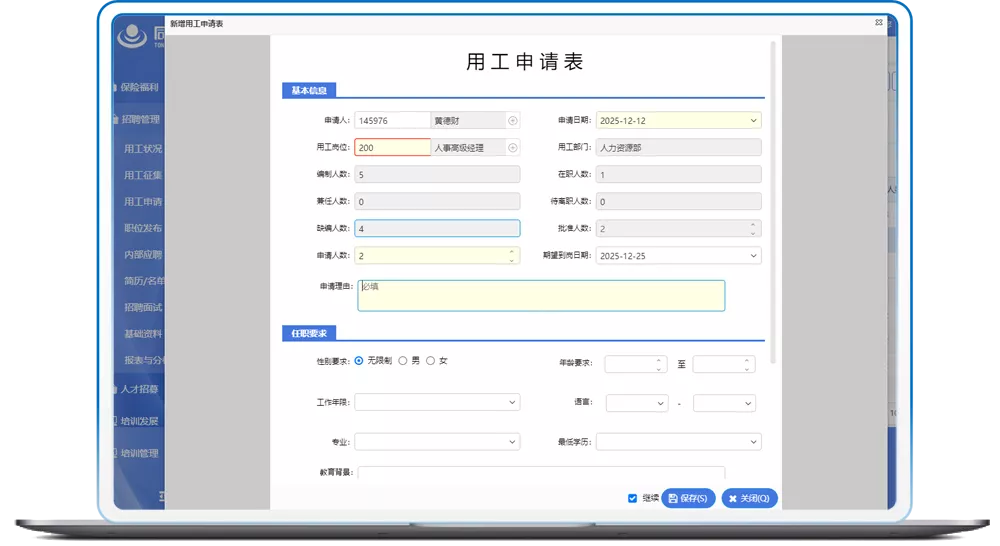
Task: Click the 教育背景 text field
Action: coord(541,473)
